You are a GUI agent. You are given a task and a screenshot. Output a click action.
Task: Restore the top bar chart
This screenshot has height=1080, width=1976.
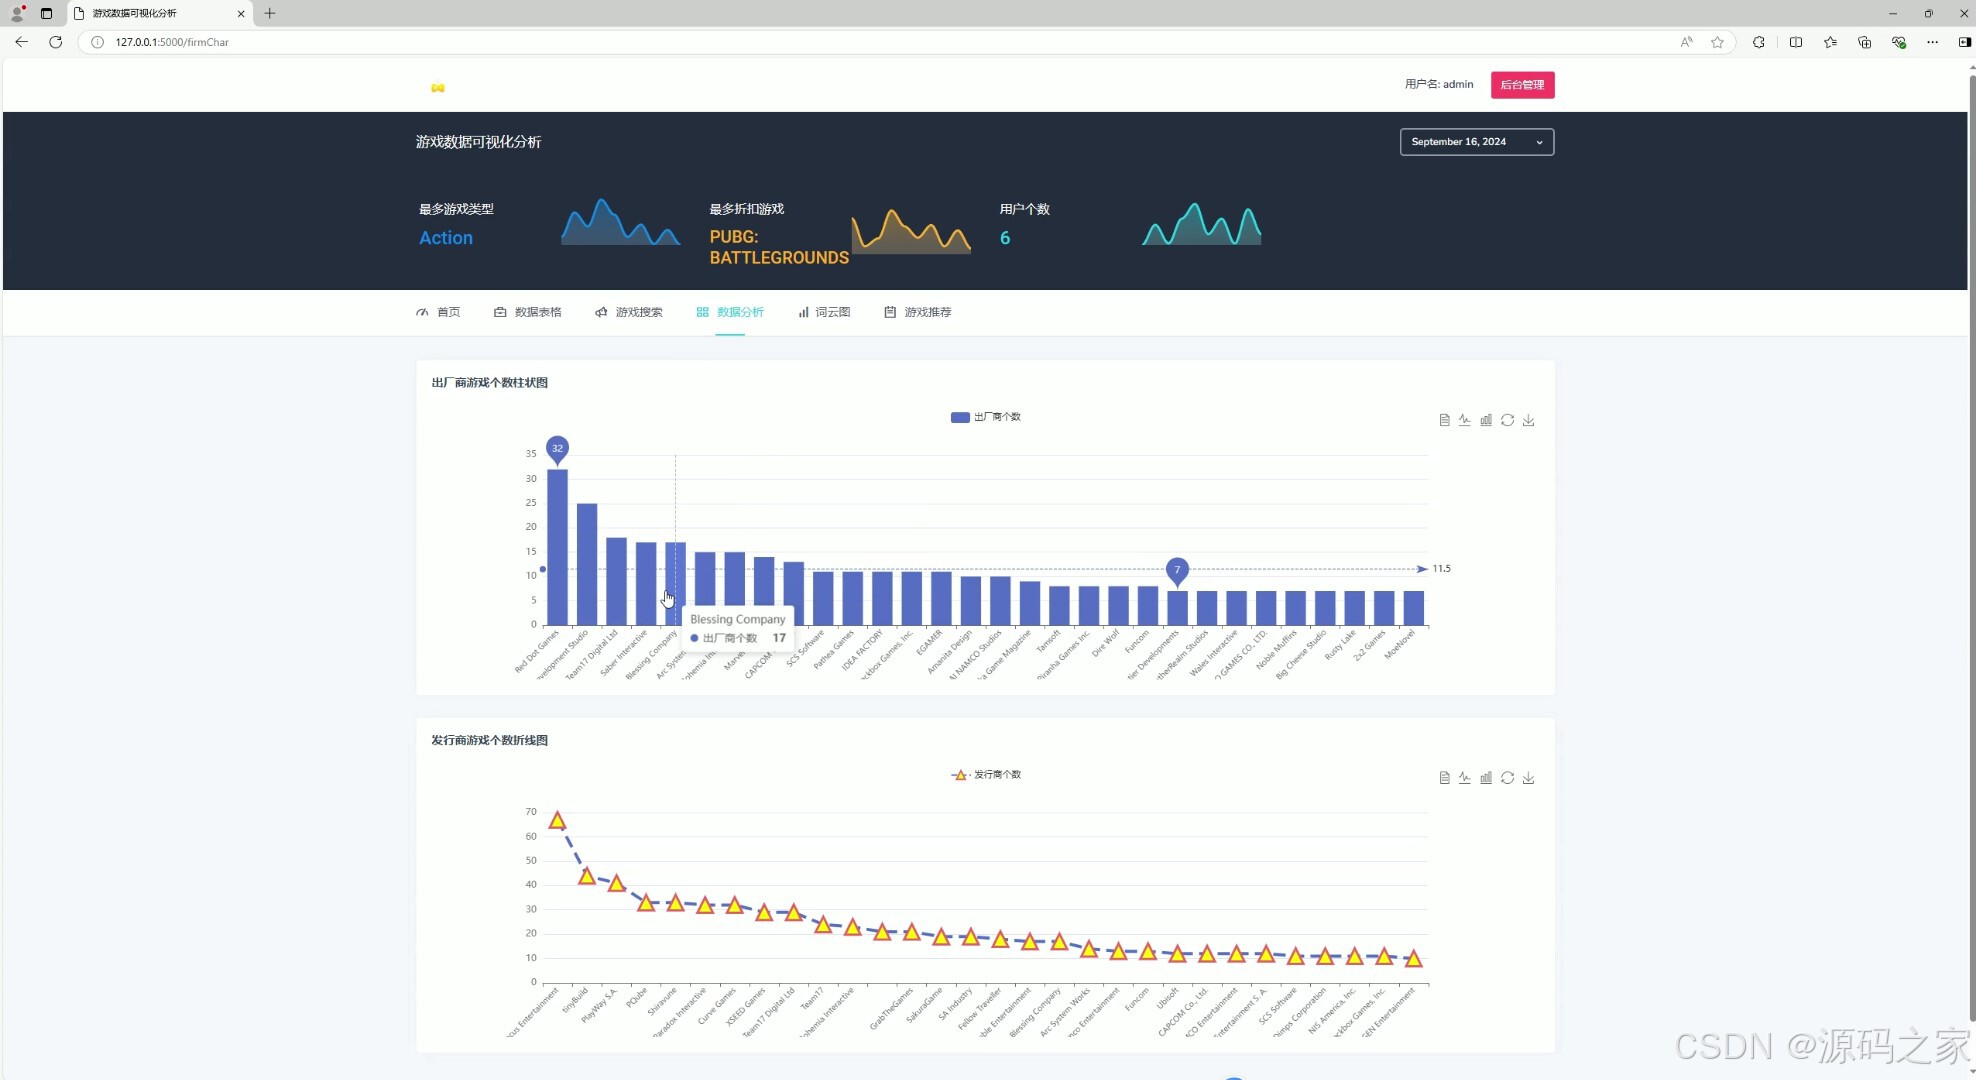pos(1507,420)
